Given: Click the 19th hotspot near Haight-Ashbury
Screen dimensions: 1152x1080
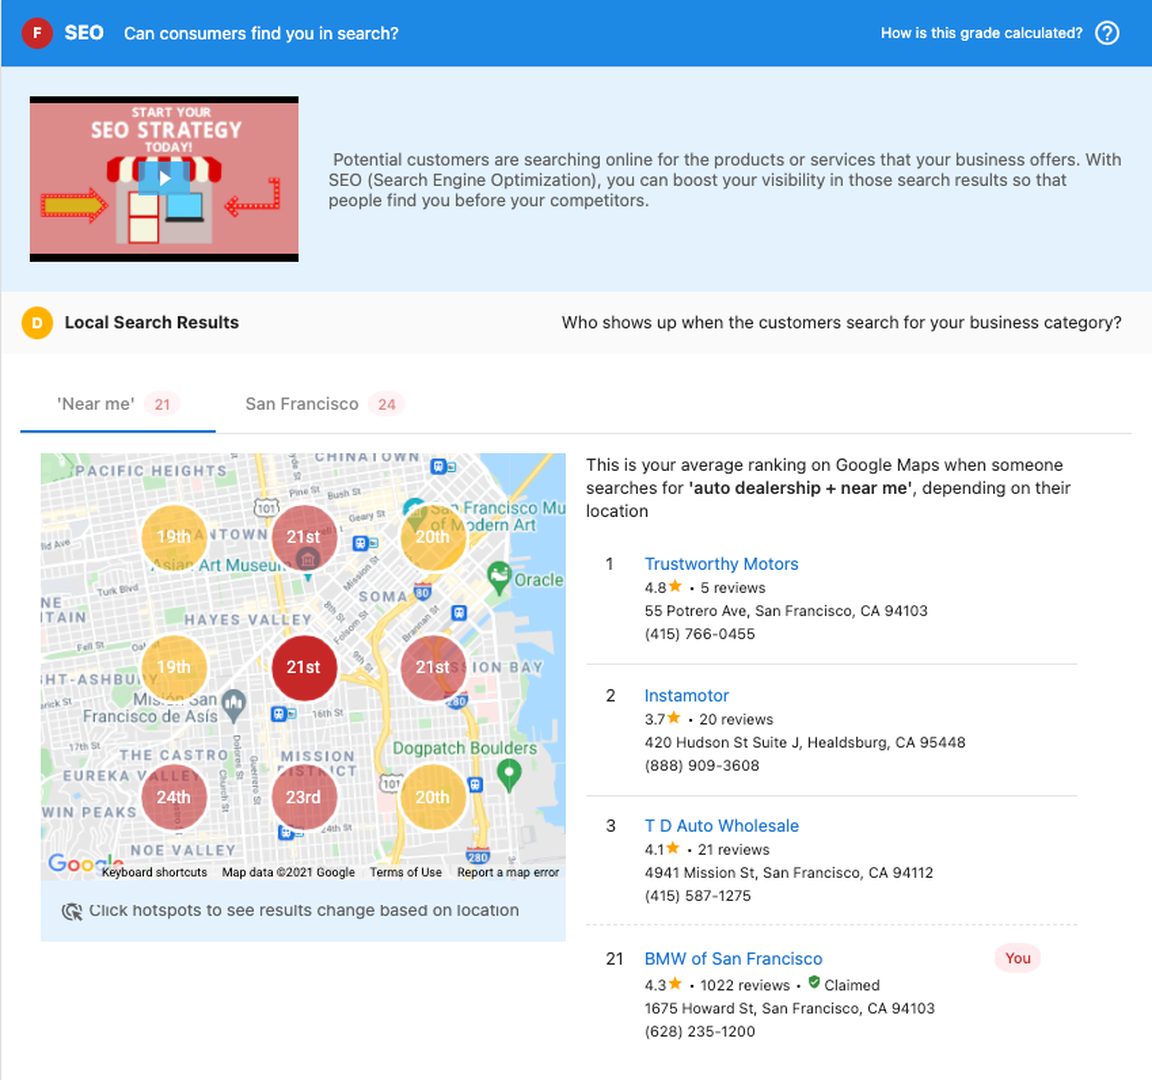Looking at the screenshot, I should pyautogui.click(x=173, y=667).
